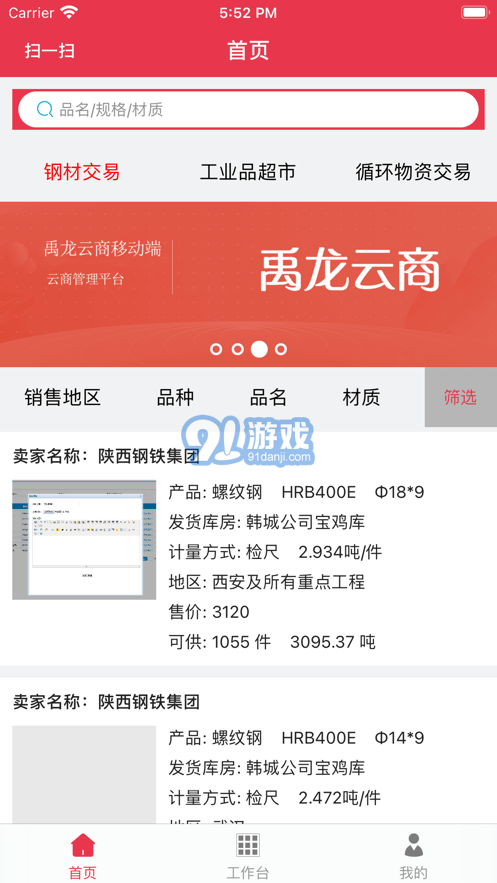Select the third banner page dot

click(259, 349)
